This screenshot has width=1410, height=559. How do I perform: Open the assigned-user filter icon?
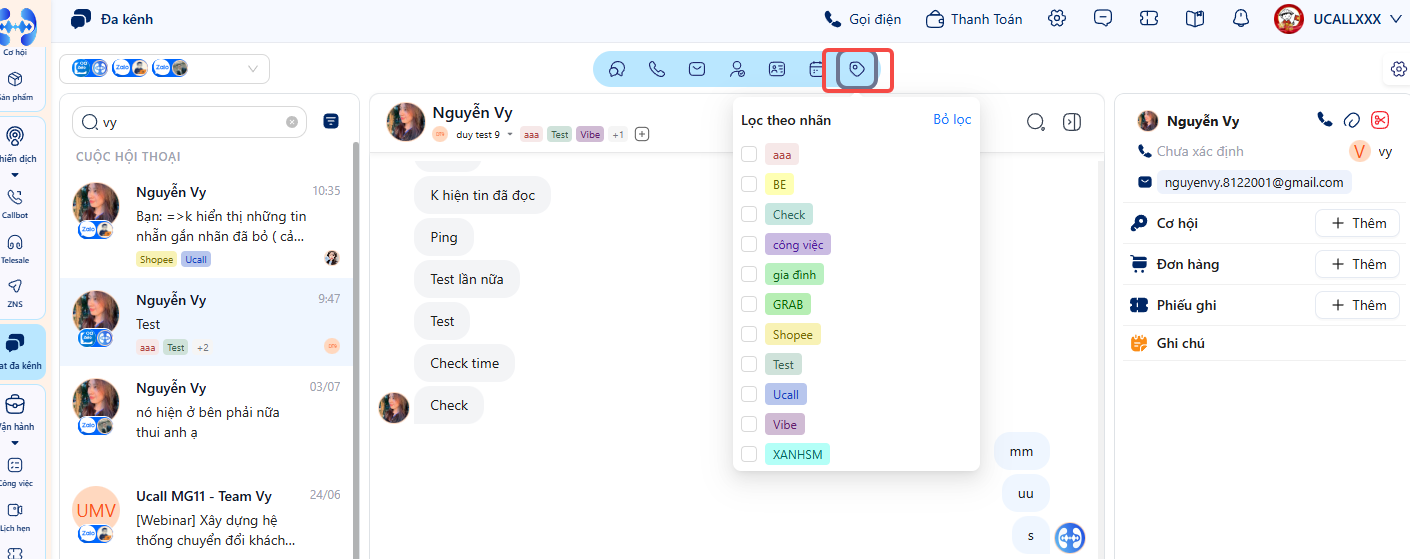737,69
